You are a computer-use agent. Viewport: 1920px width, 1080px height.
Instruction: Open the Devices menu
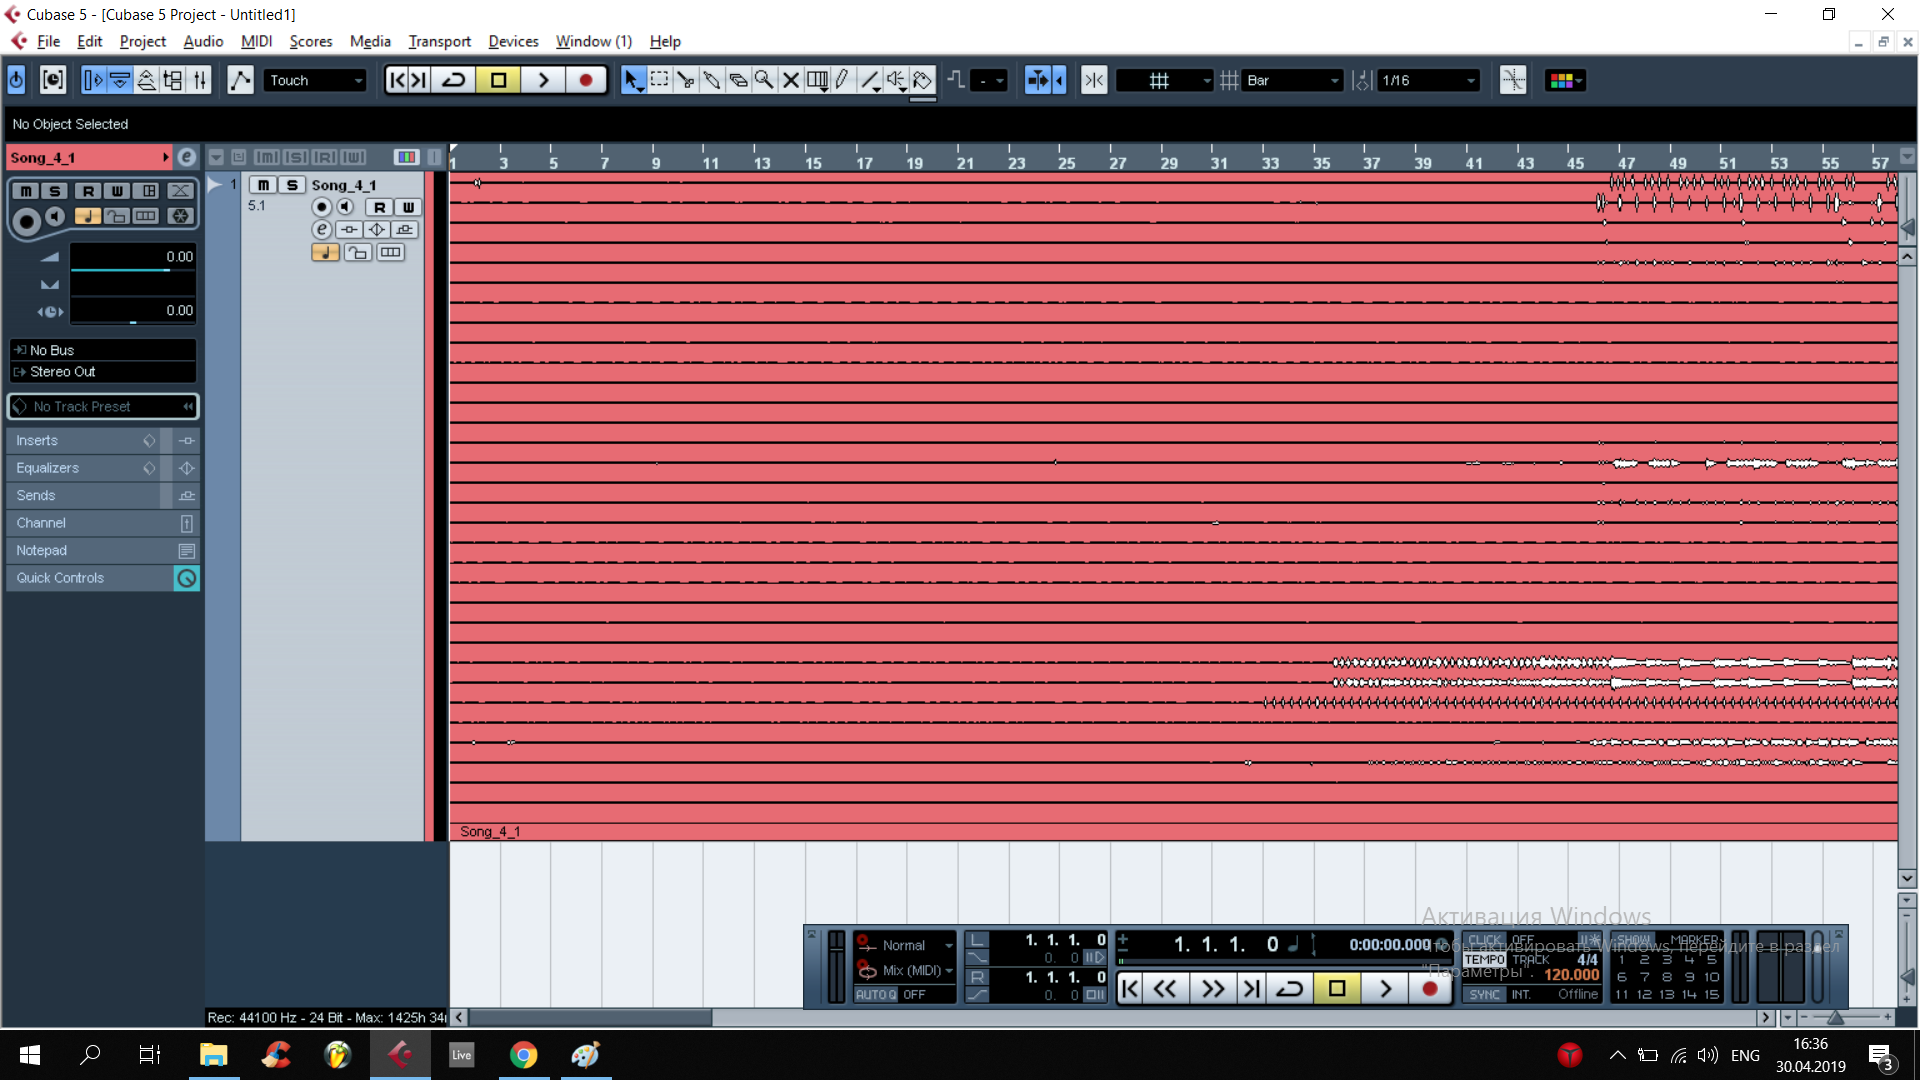[513, 41]
